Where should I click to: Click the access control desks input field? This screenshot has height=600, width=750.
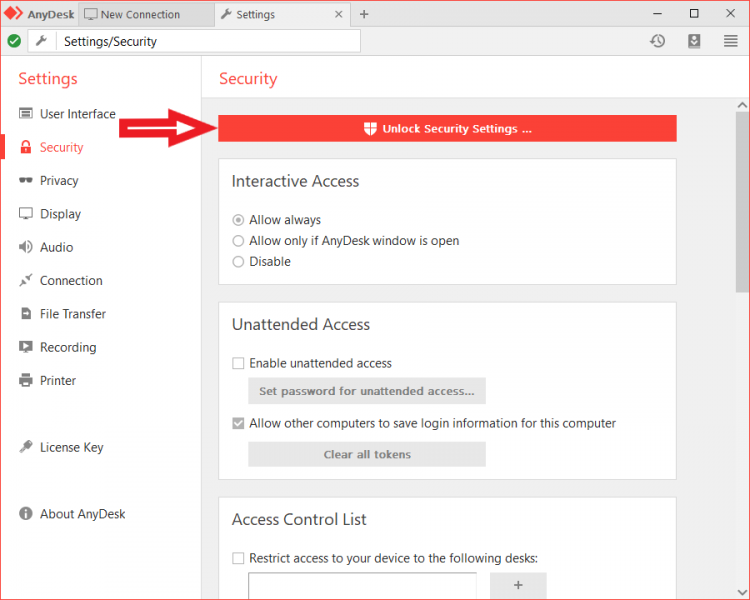tap(362, 585)
